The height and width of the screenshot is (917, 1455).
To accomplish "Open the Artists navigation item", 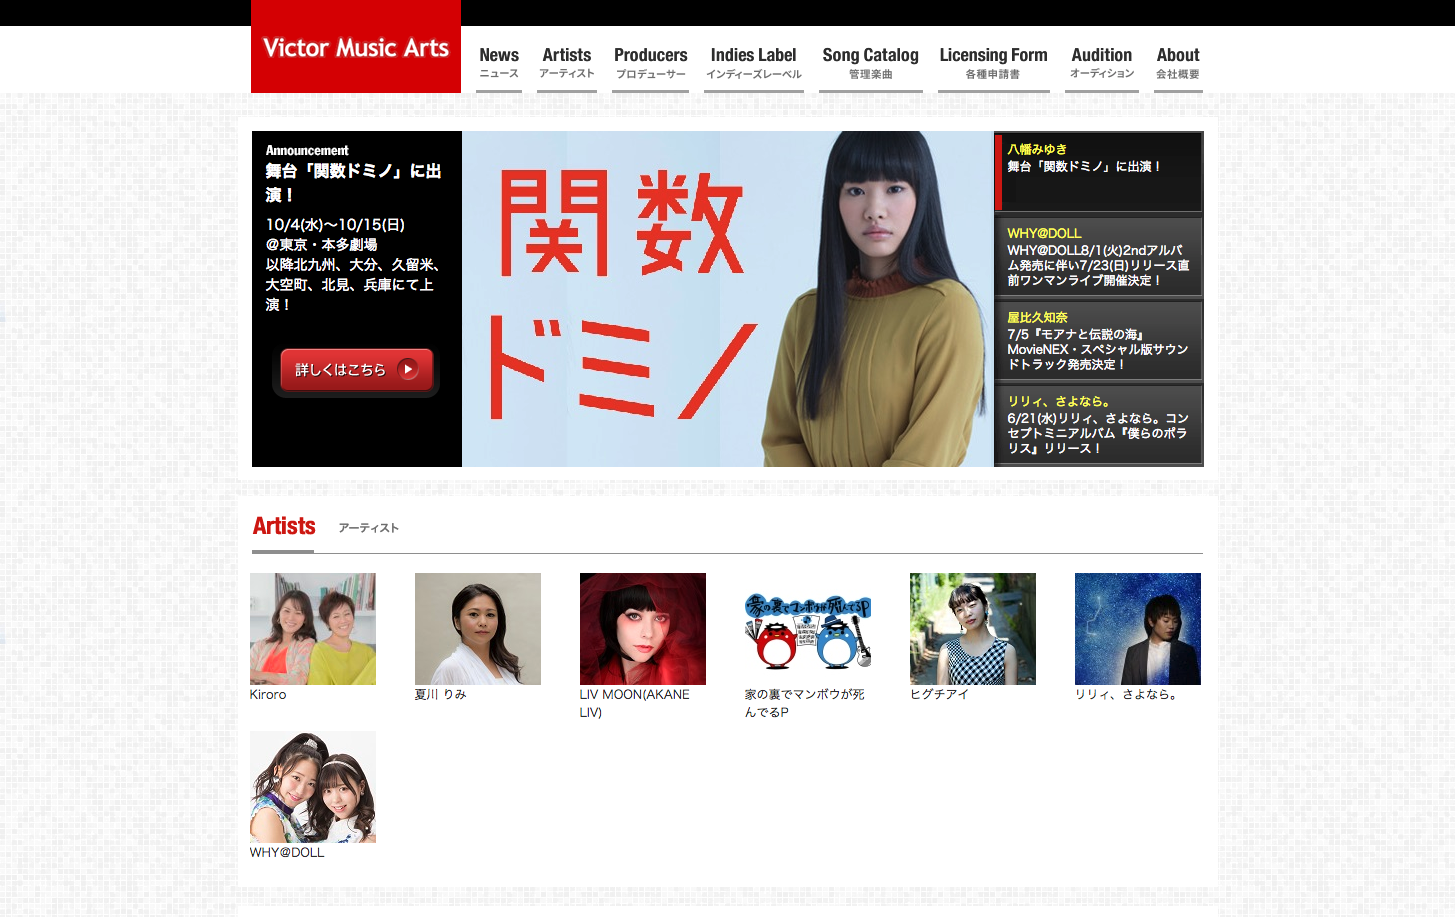I will click(567, 63).
